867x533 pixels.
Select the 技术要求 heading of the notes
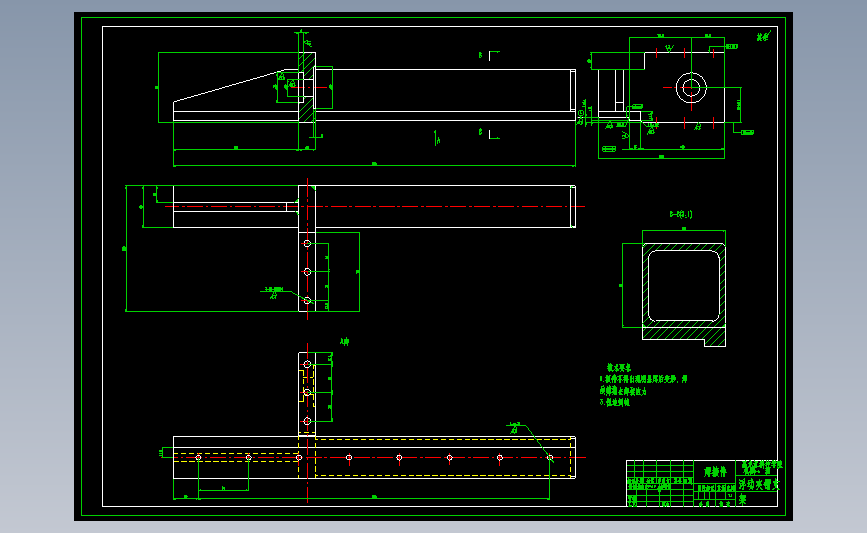click(x=619, y=368)
